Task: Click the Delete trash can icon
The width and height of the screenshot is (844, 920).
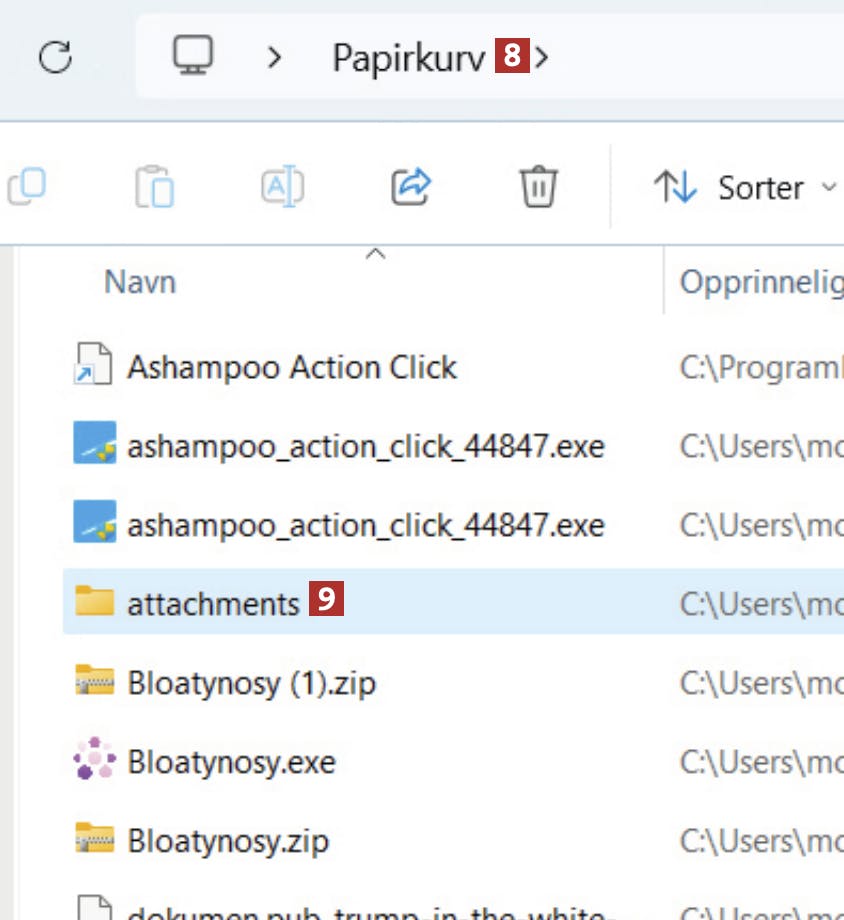Action: pos(538,187)
